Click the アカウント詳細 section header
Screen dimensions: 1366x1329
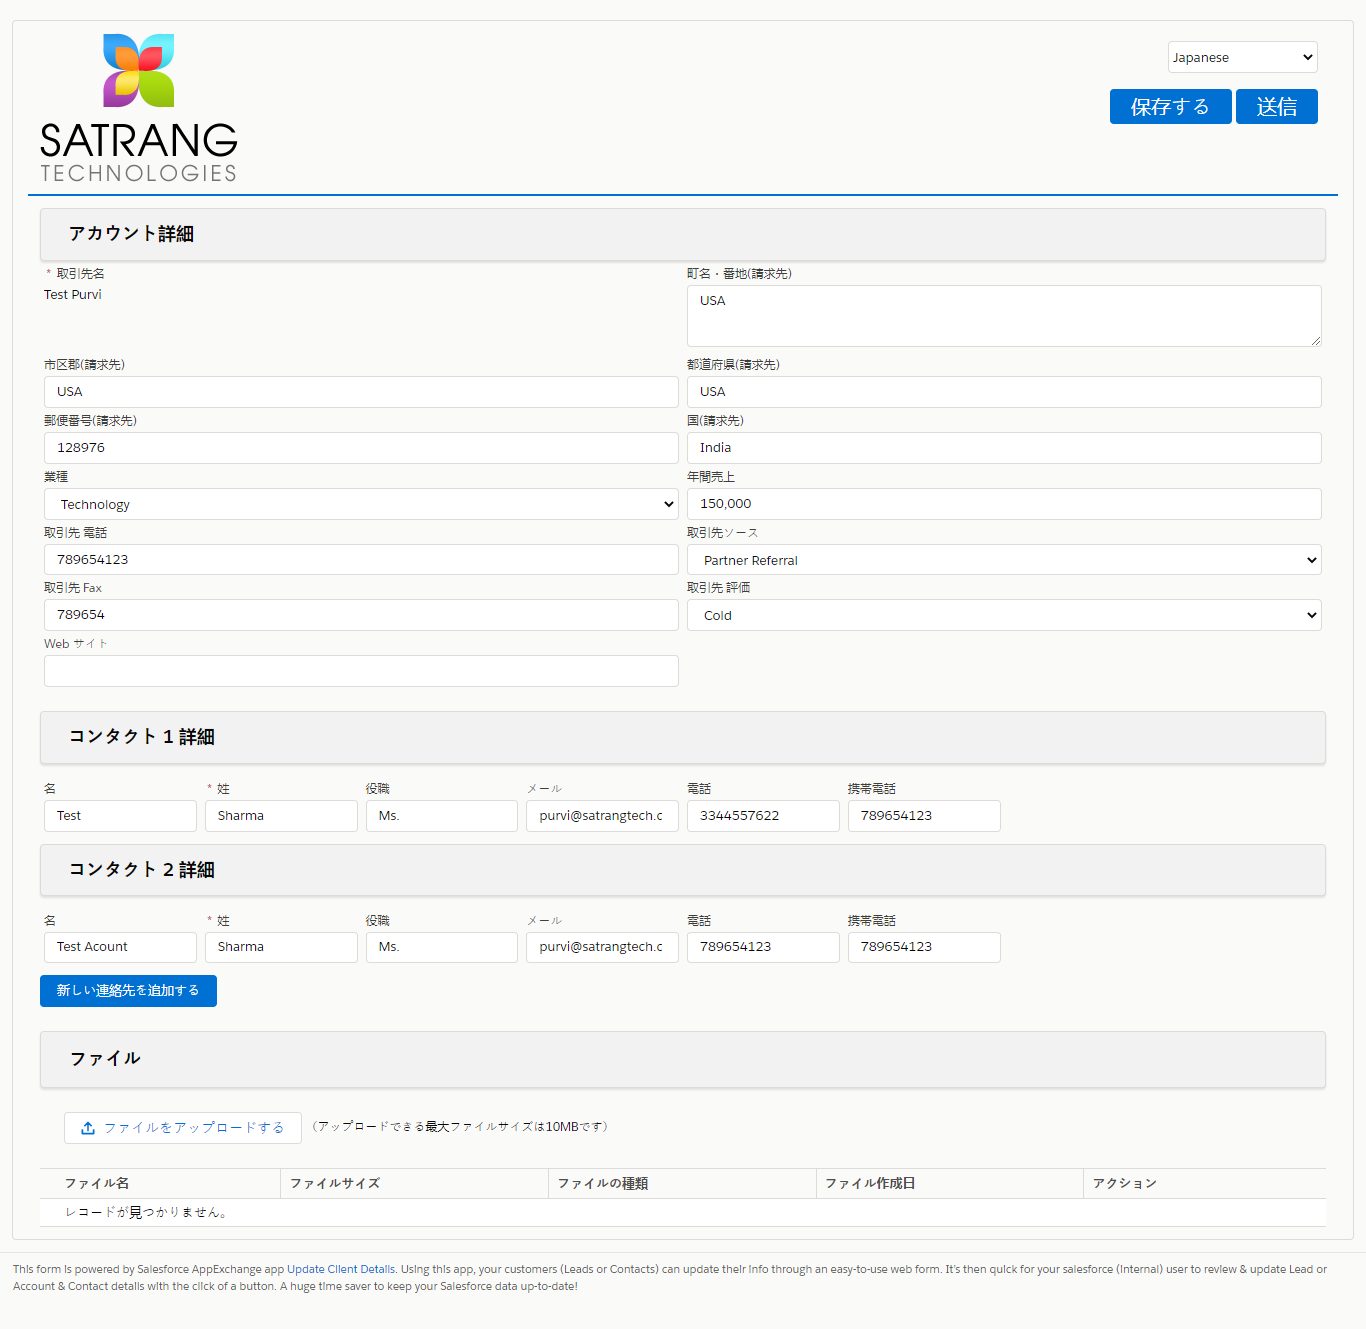point(131,234)
